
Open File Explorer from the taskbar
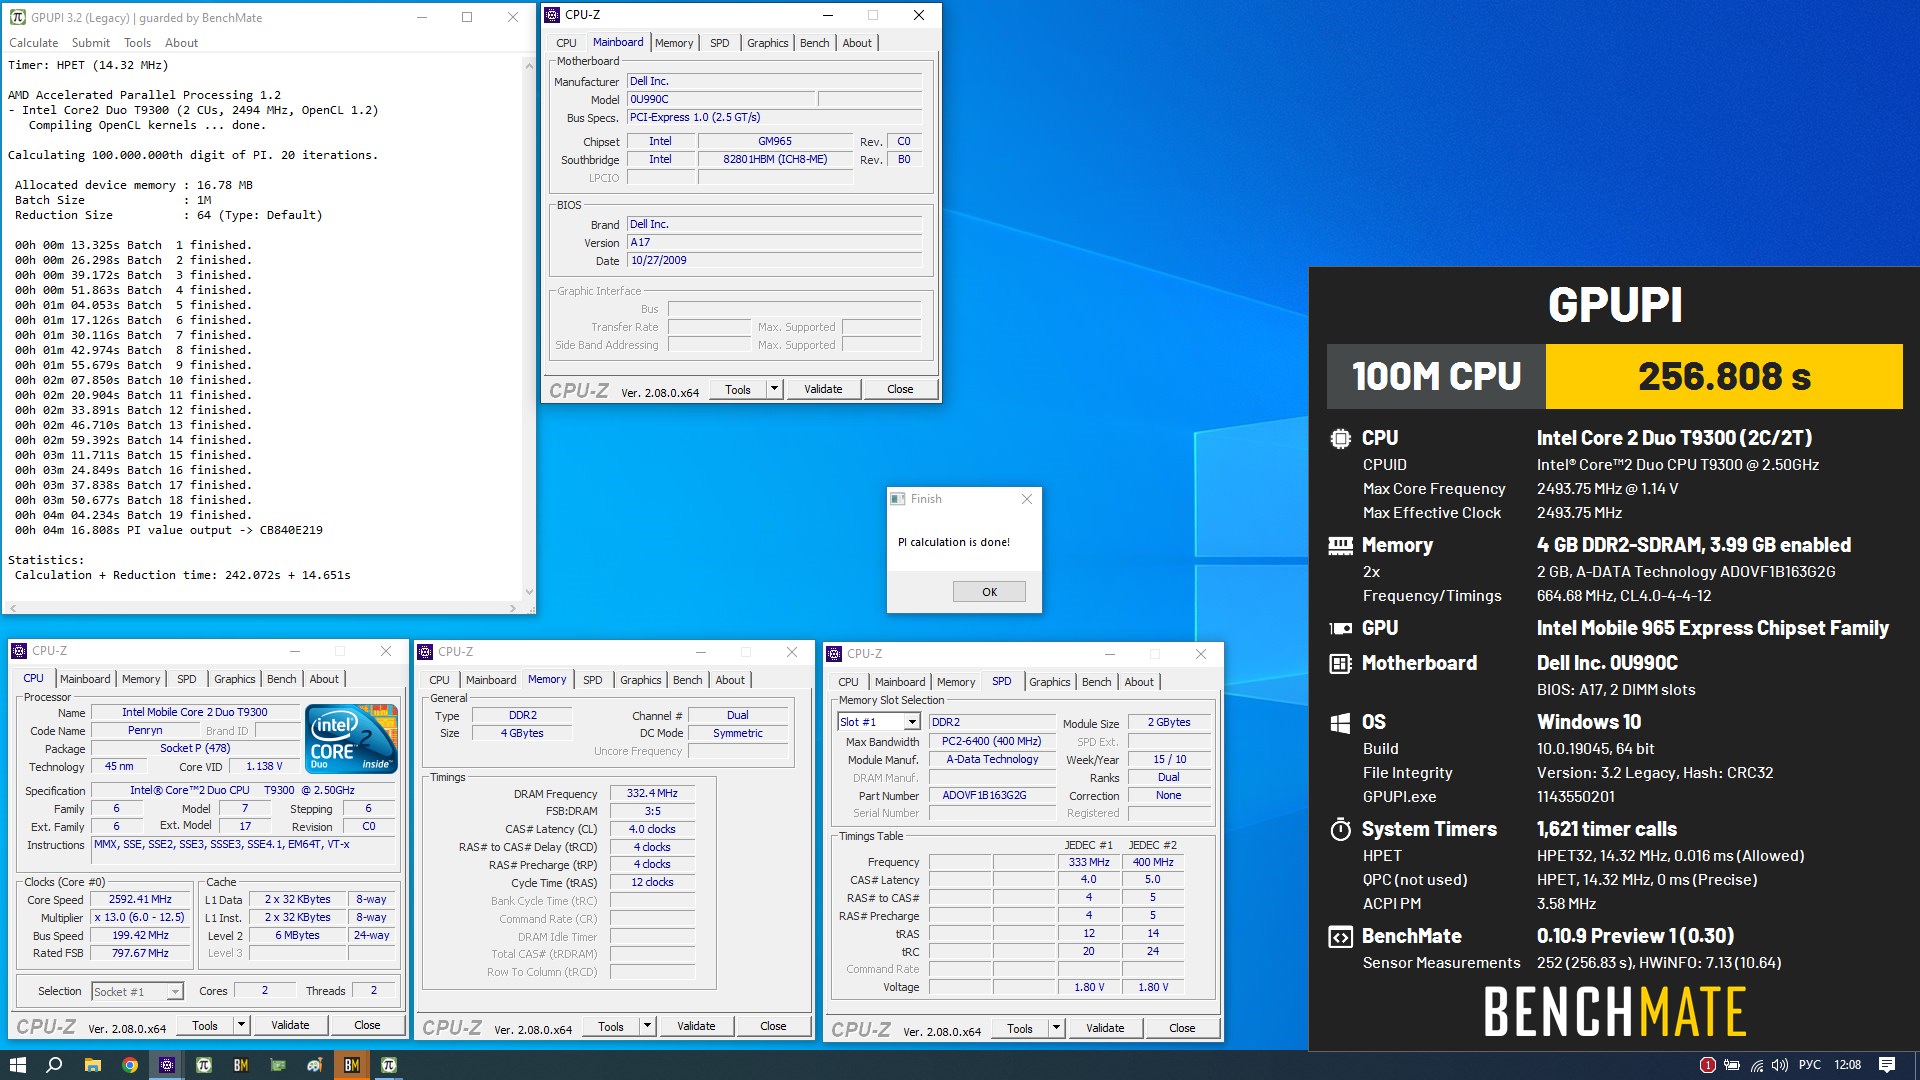[x=92, y=1065]
